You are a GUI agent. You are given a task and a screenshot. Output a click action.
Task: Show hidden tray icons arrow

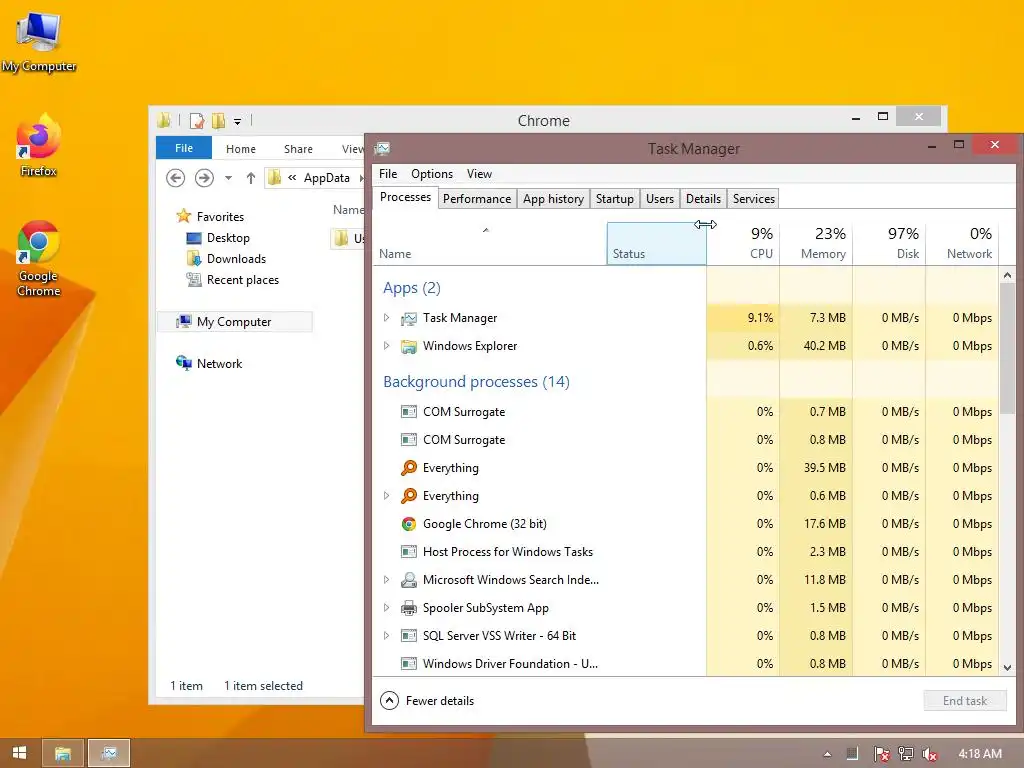827,754
